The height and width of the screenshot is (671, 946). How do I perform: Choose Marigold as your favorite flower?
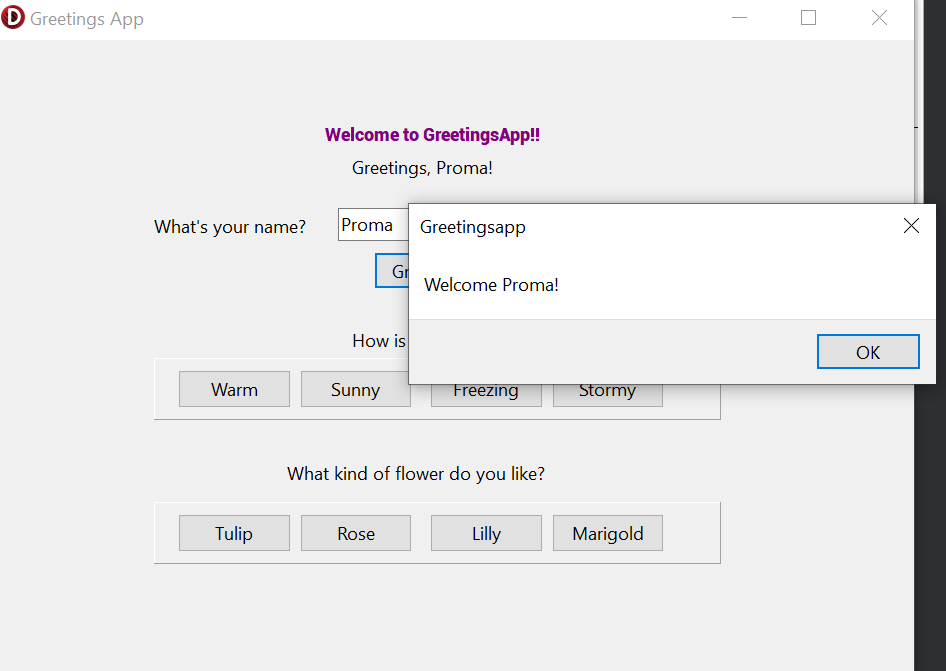pos(607,533)
